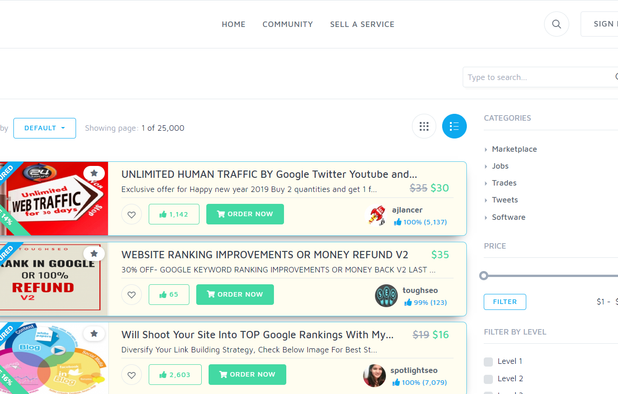
Task: Click the Sign in button in header
Action: pyautogui.click(x=599, y=24)
